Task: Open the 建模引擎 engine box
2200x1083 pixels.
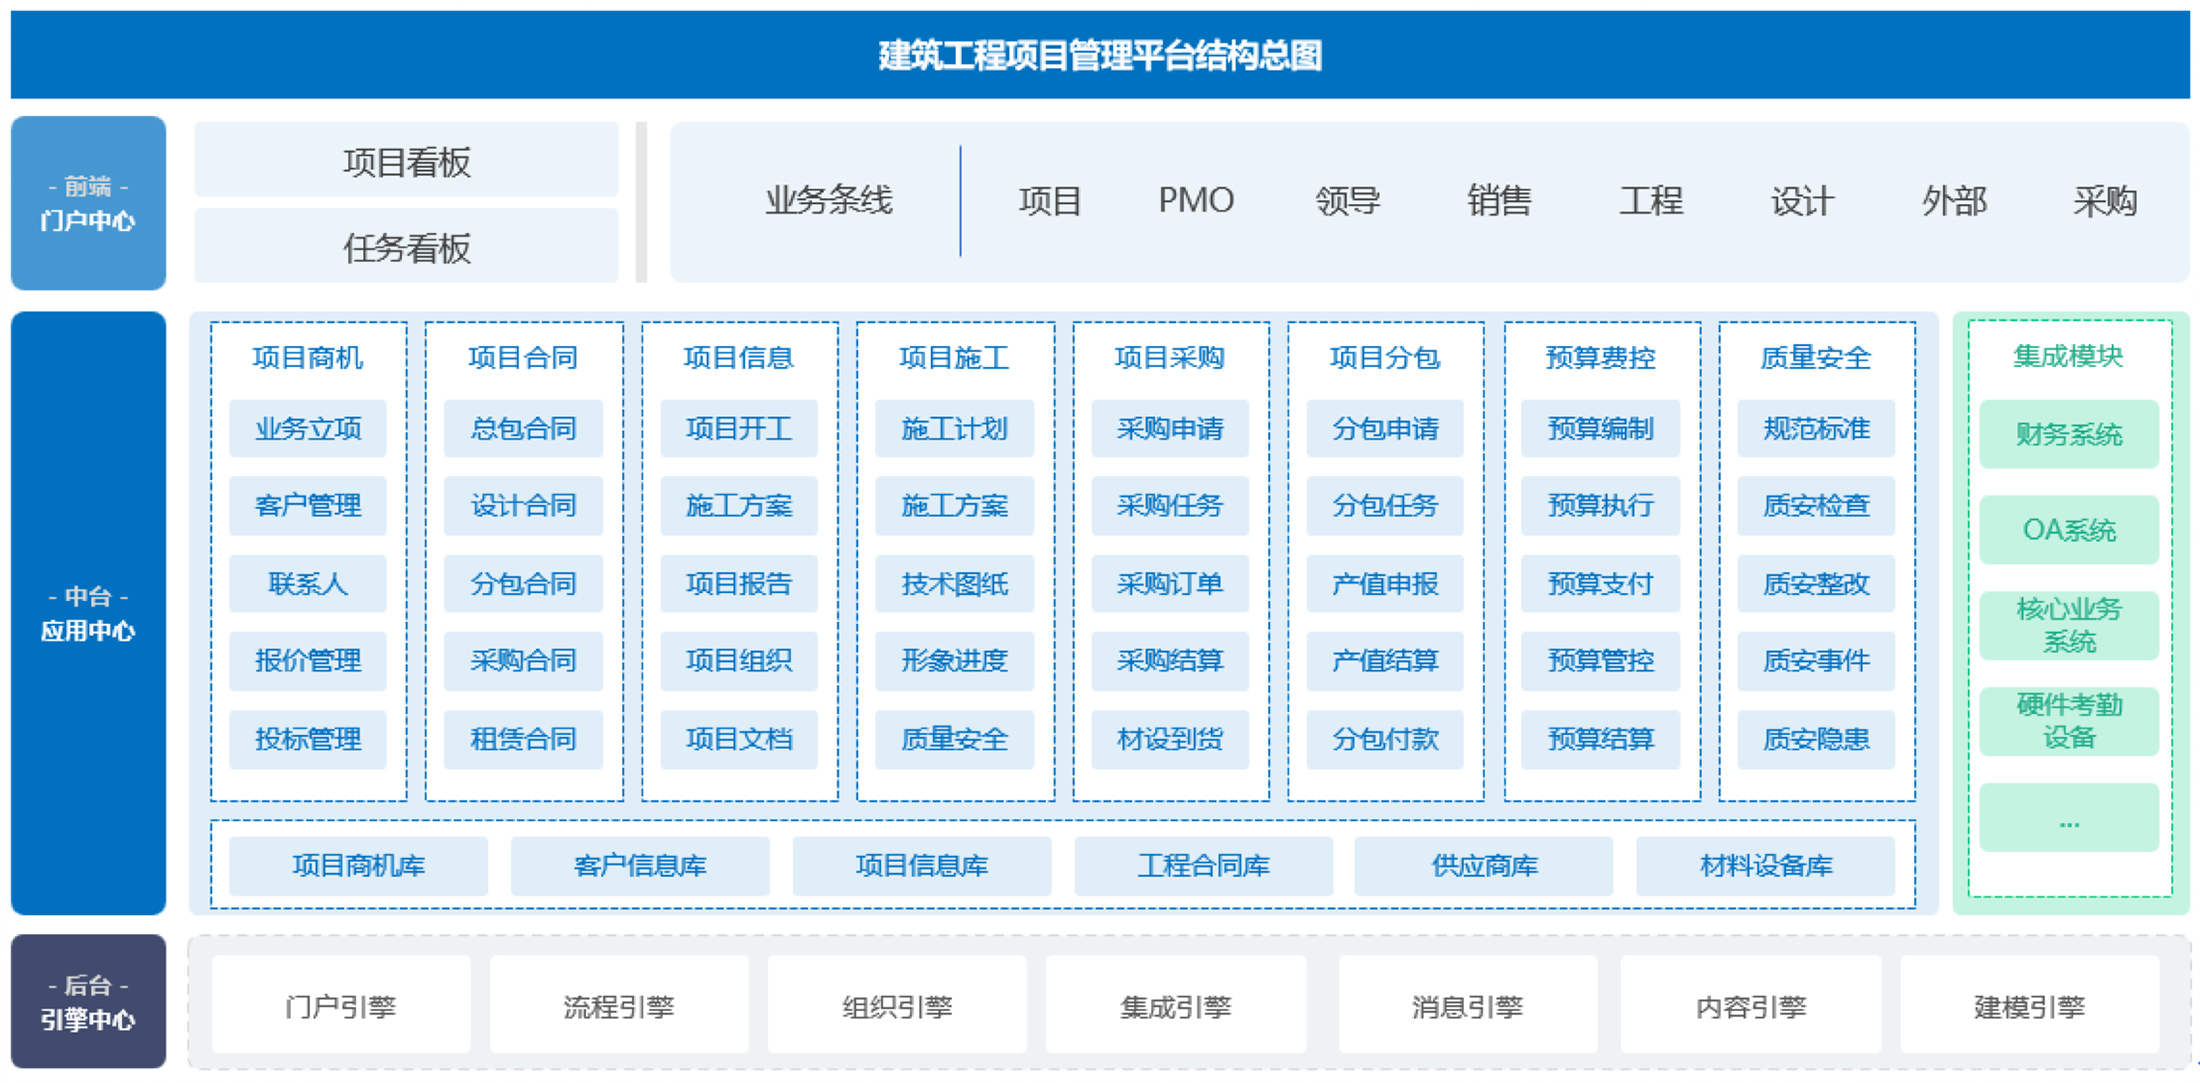Action: click(x=2028, y=1005)
